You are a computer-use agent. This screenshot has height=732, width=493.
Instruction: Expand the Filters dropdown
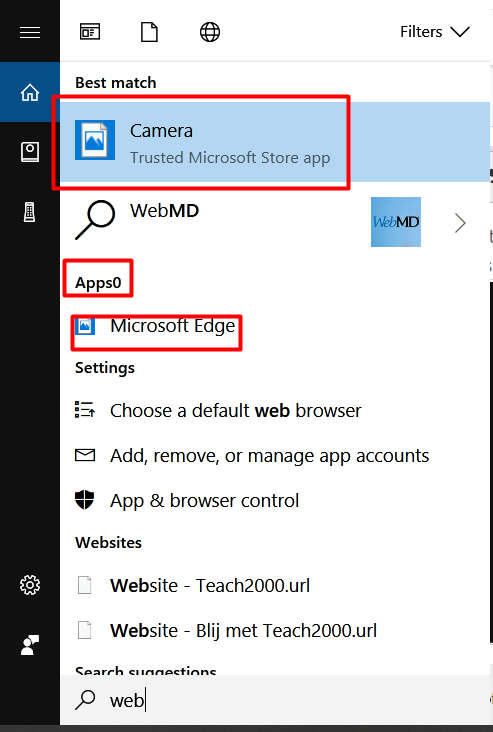coord(435,32)
